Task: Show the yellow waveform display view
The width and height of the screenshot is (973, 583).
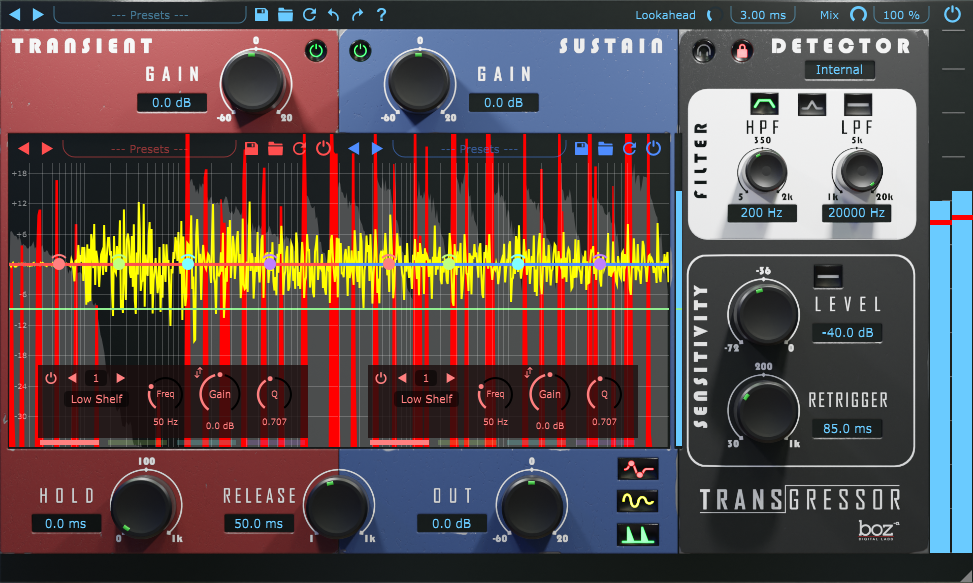Action: tap(636, 500)
